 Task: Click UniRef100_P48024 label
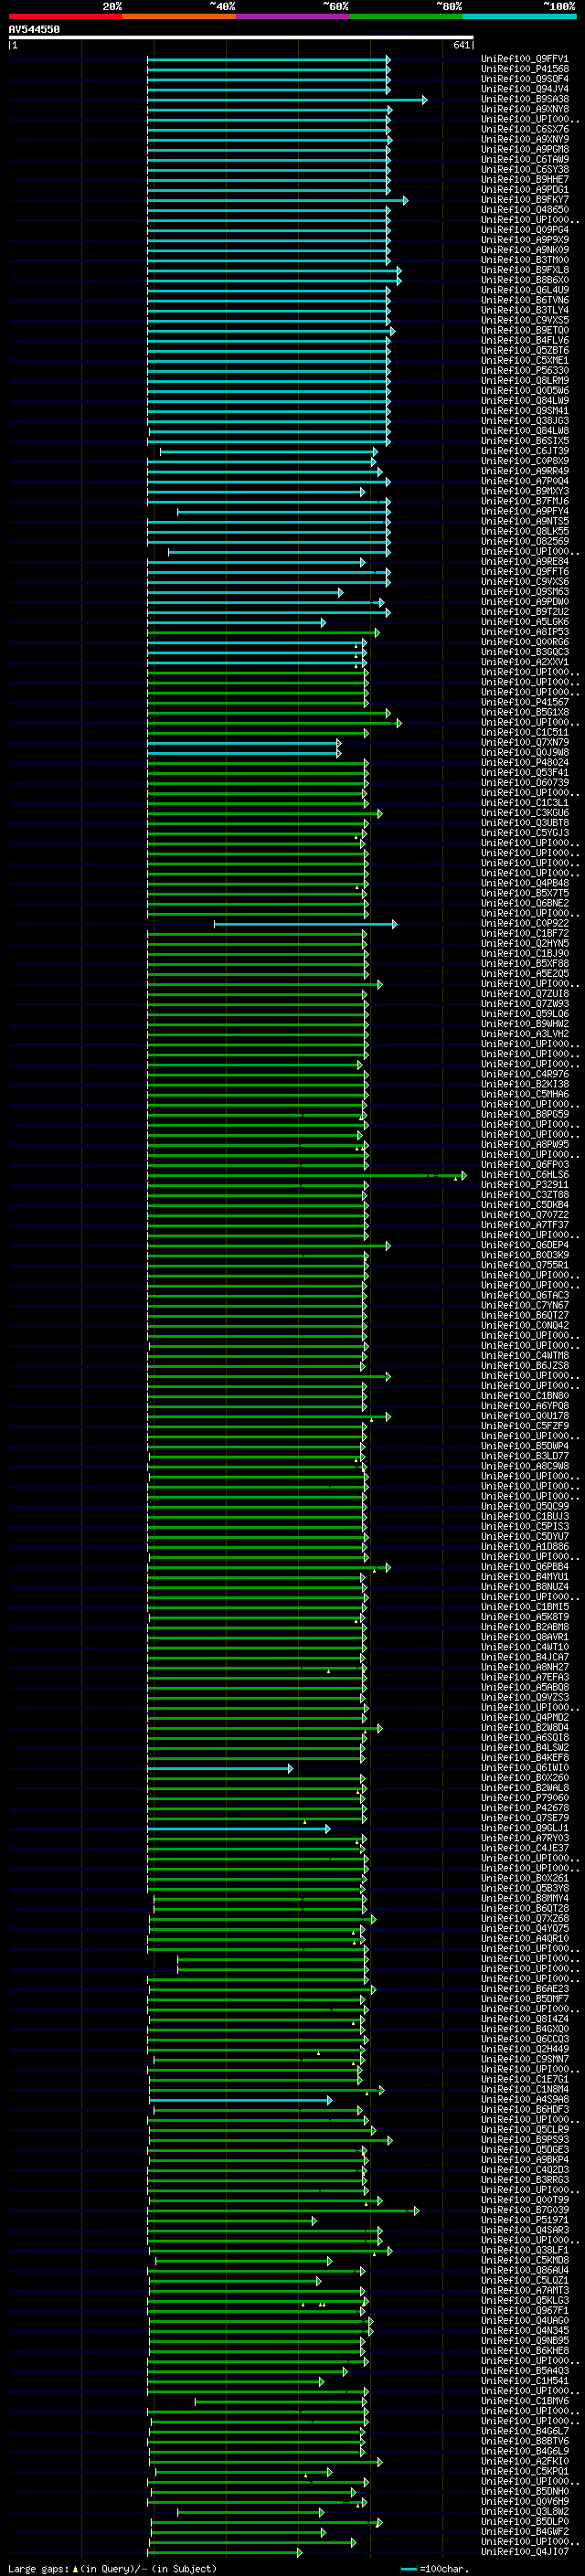tap(525, 762)
